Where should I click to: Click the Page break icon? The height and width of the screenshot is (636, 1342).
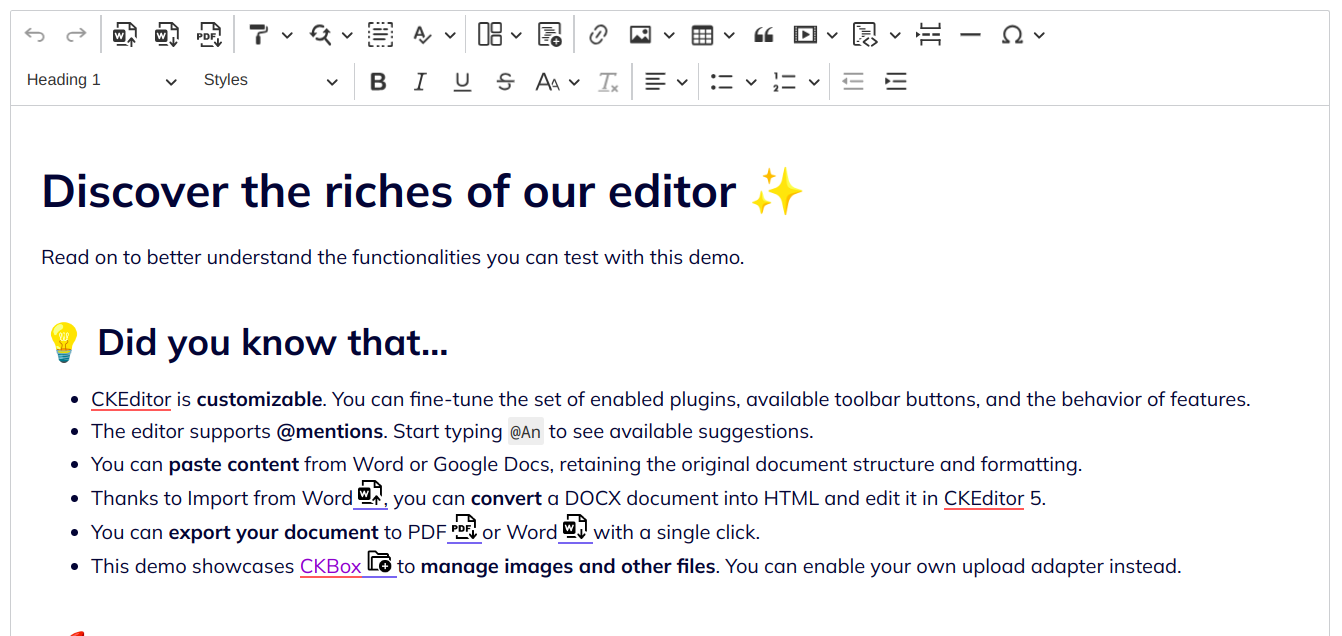pos(929,35)
